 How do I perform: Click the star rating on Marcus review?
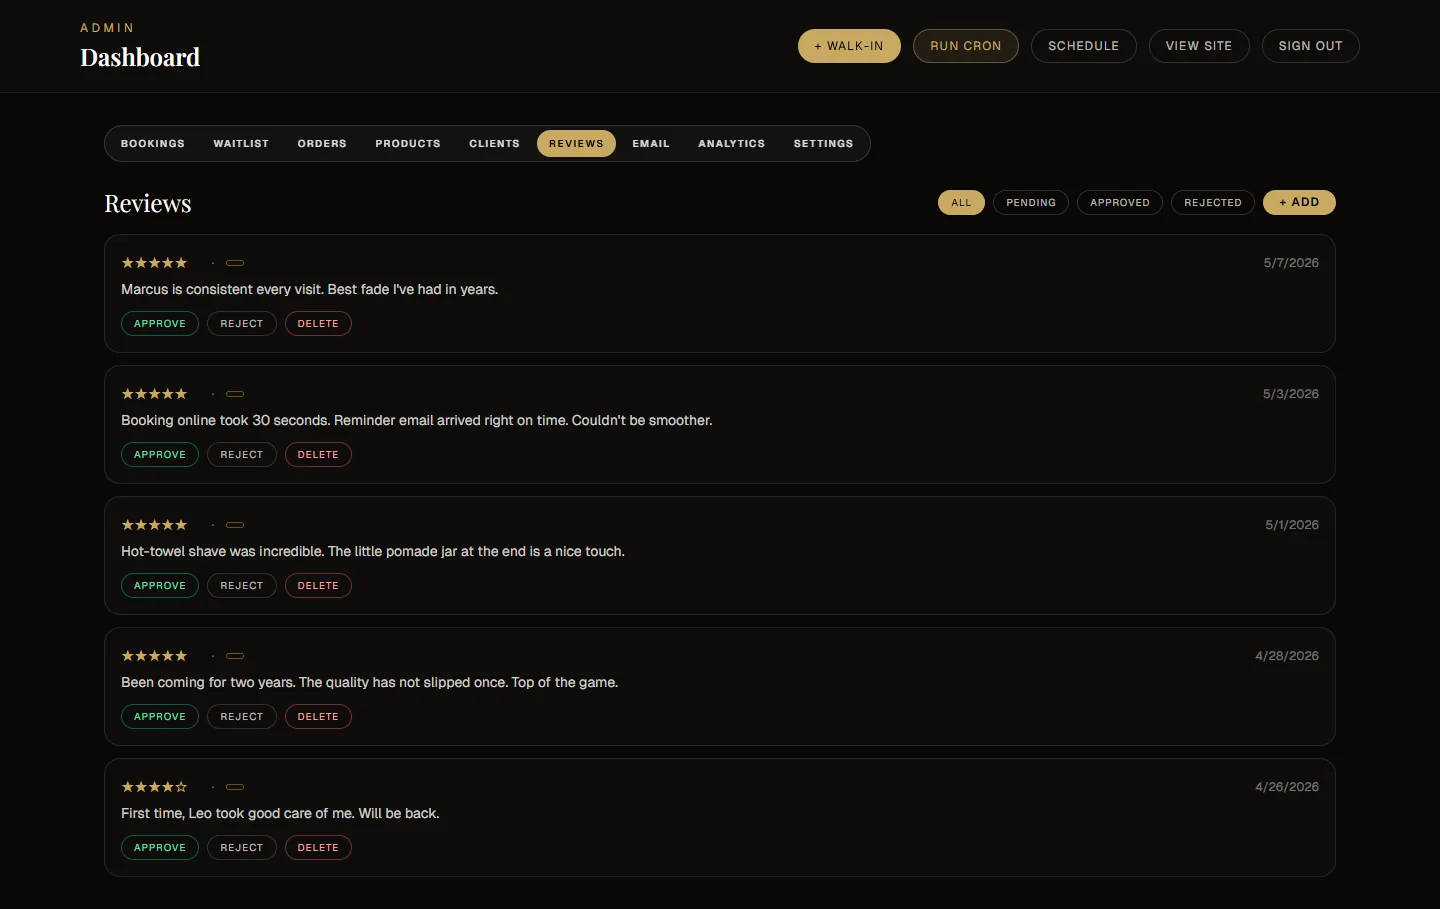coord(154,263)
